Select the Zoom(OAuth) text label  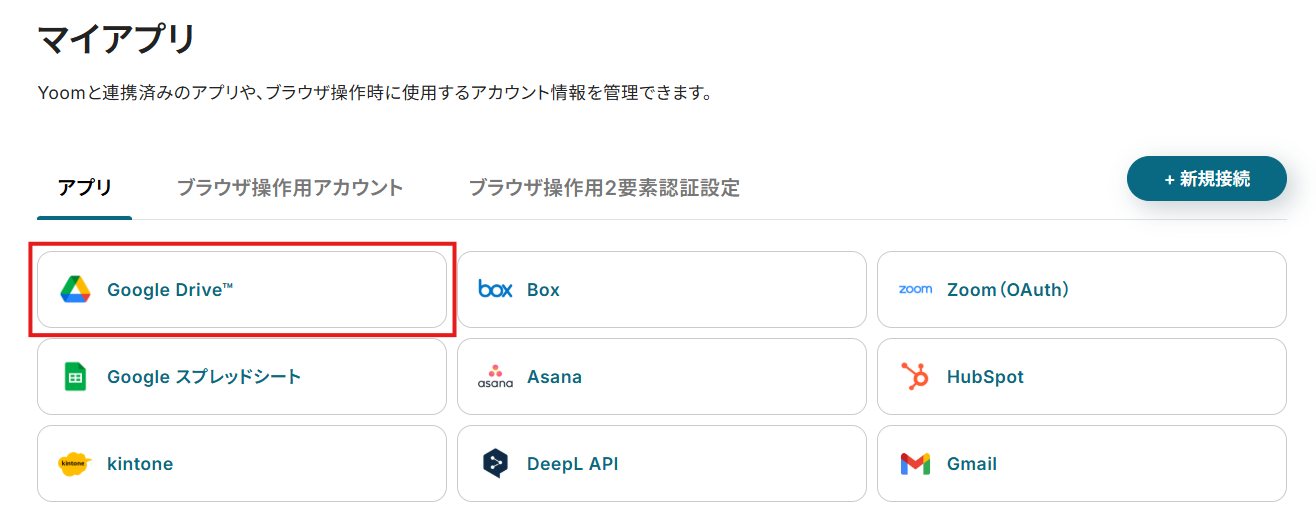[x=1008, y=290]
